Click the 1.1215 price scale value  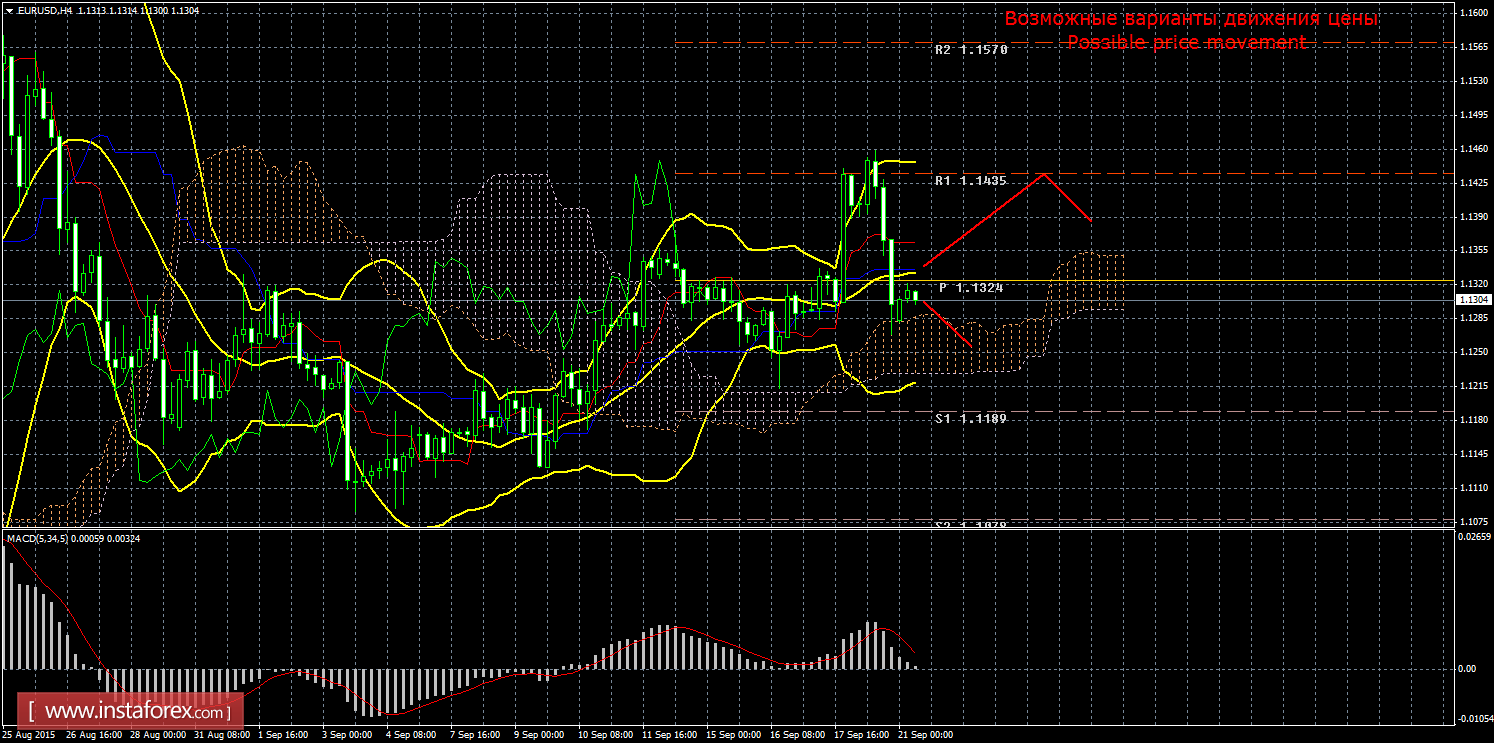pos(1473,386)
